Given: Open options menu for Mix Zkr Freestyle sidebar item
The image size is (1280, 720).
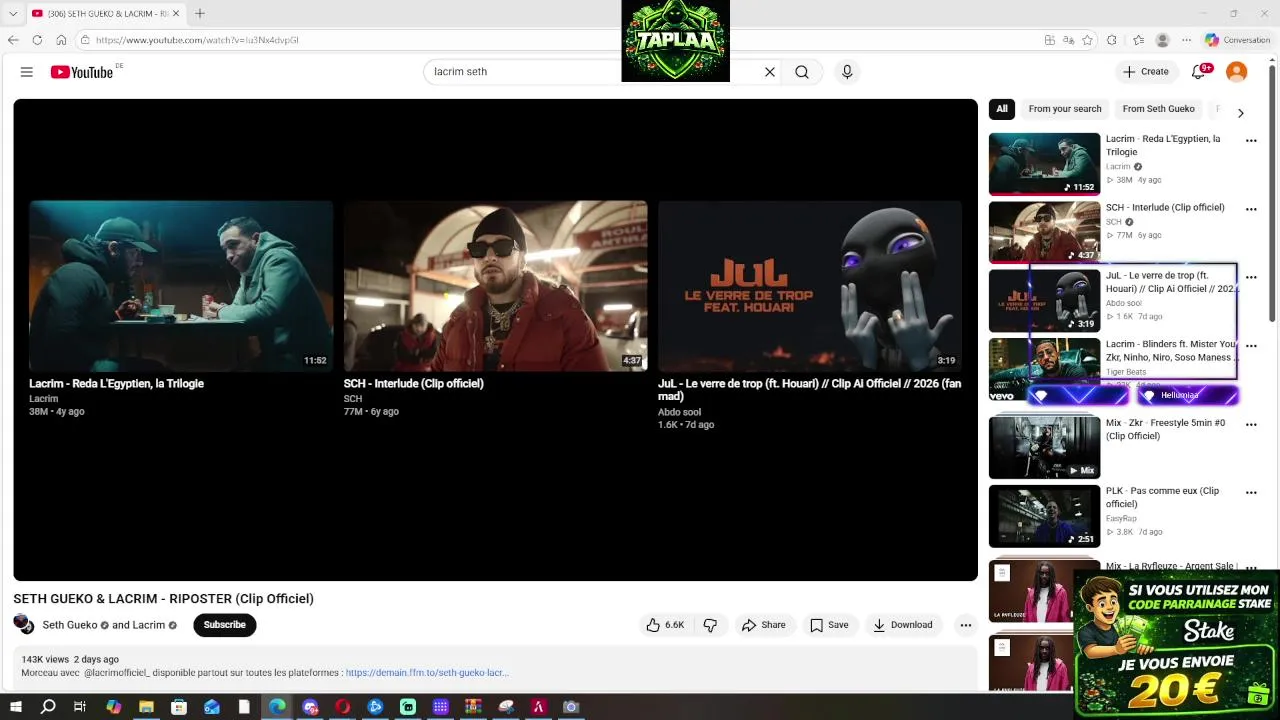Looking at the screenshot, I should (x=1251, y=424).
